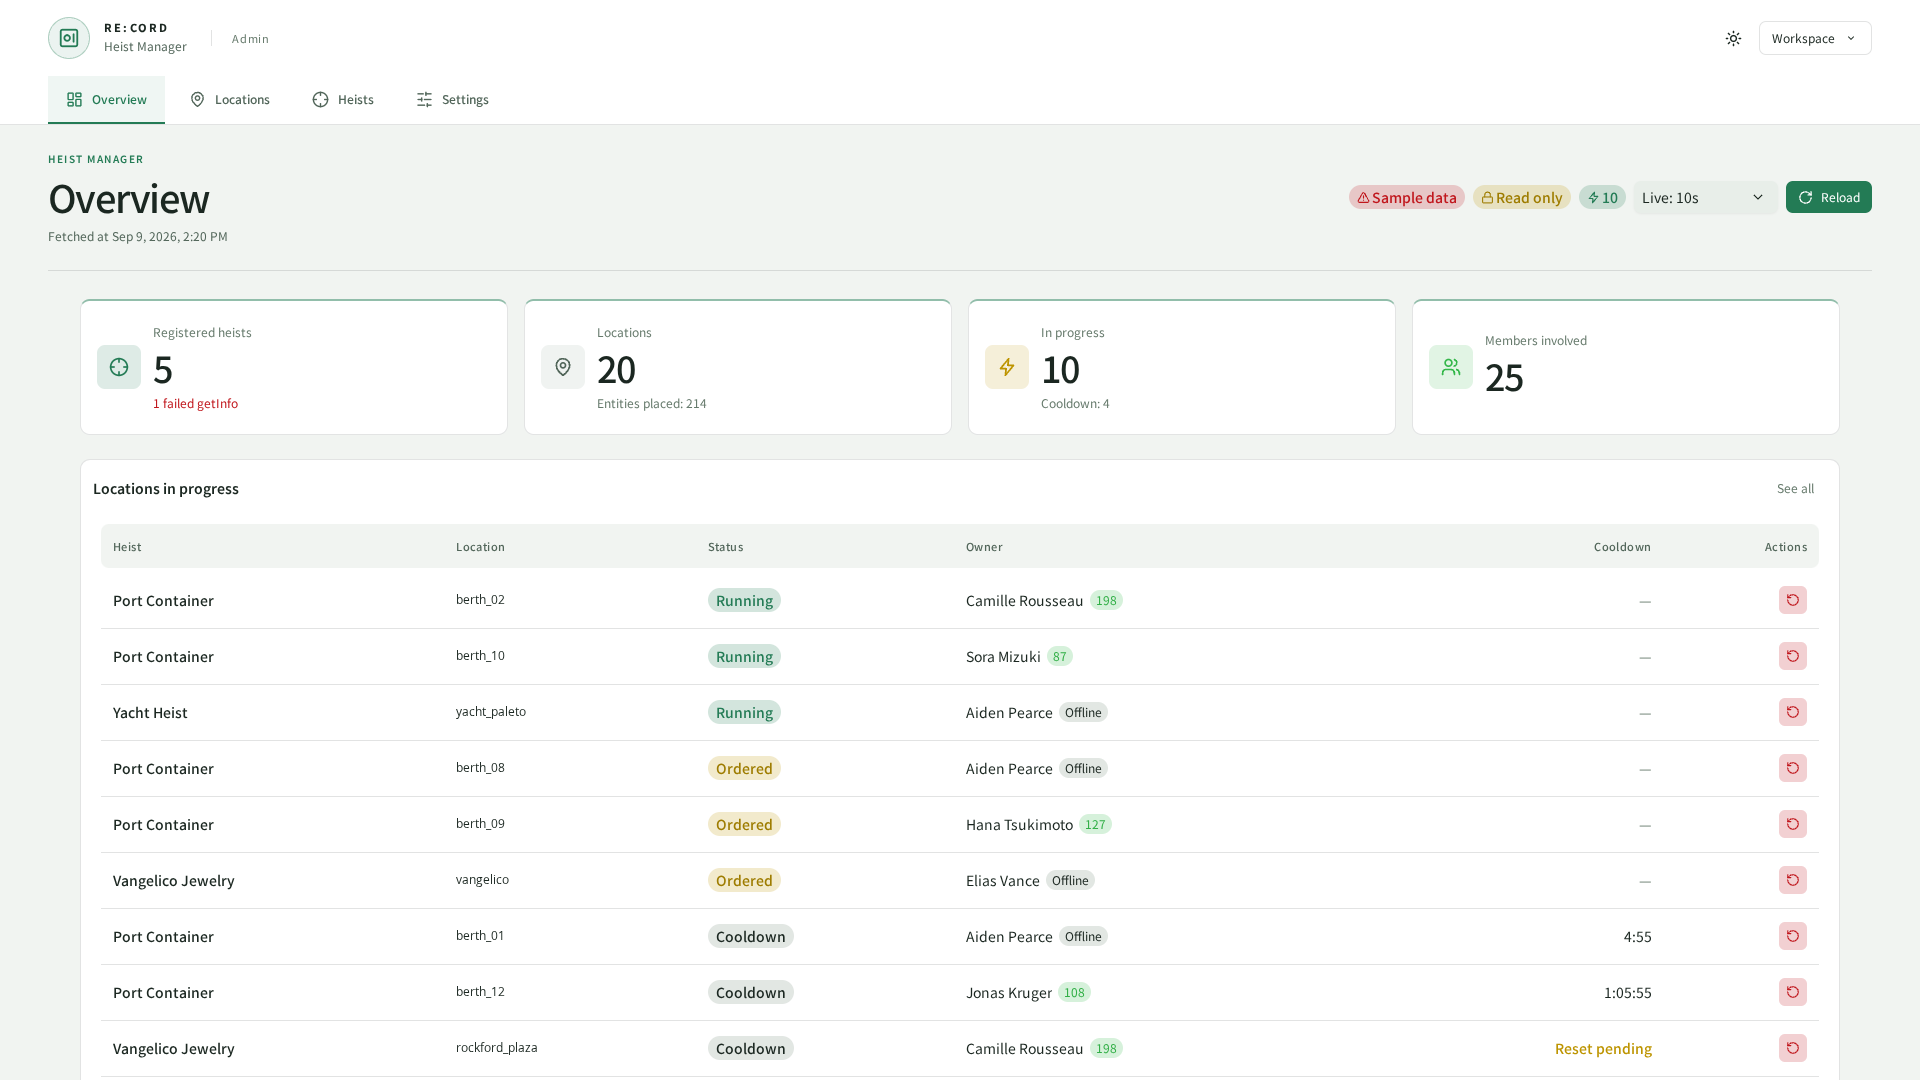
Task: Switch to the Overview tab
Action: [x=106, y=99]
